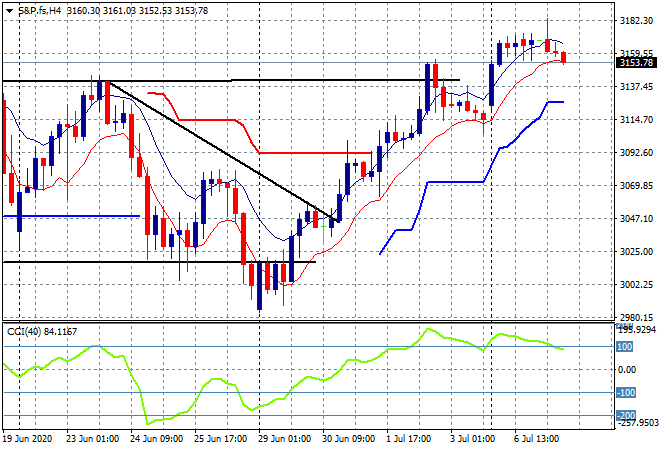660x450 pixels.
Task: Click the chart menu triangle beside S&P.fs,H4
Action: pyautogui.click(x=9, y=11)
